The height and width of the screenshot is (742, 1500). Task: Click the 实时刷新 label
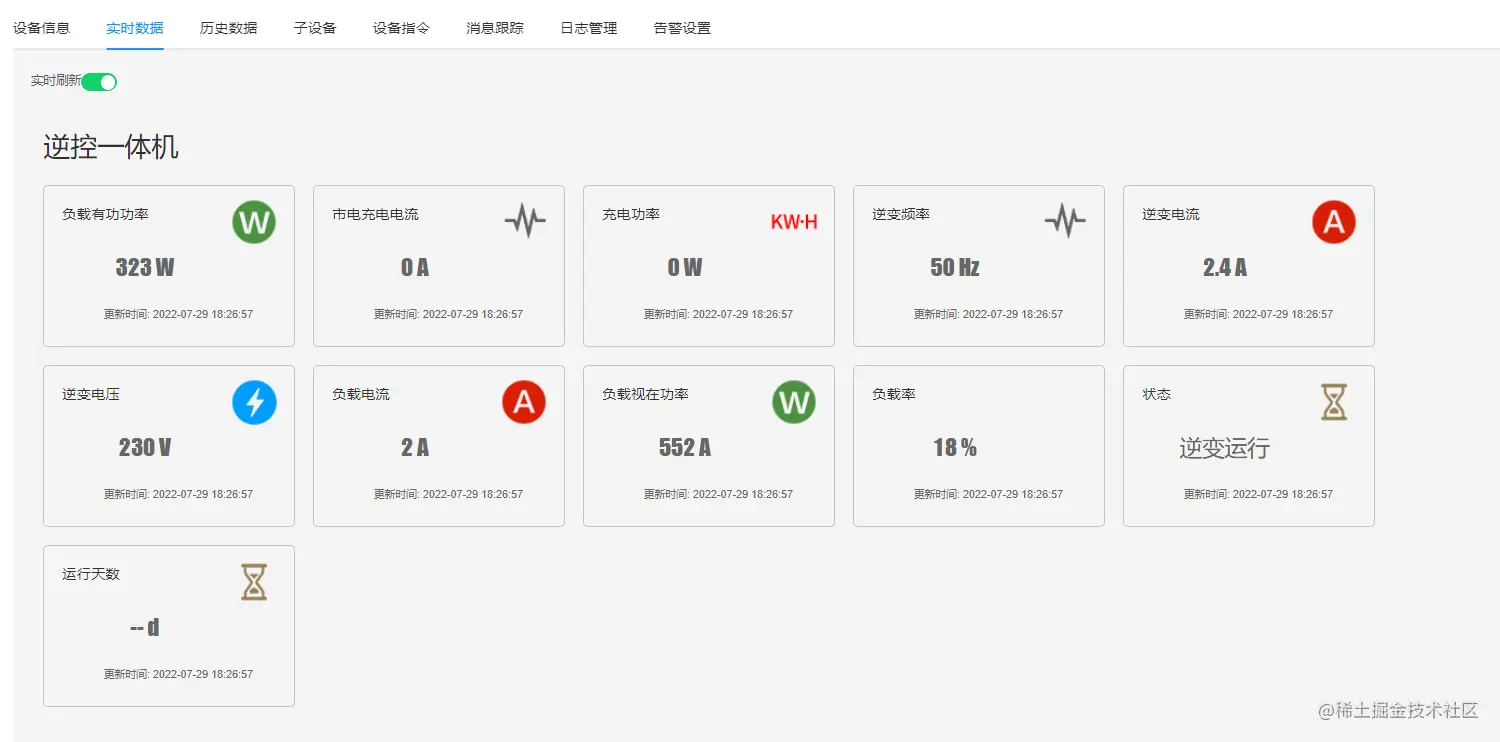[x=56, y=81]
